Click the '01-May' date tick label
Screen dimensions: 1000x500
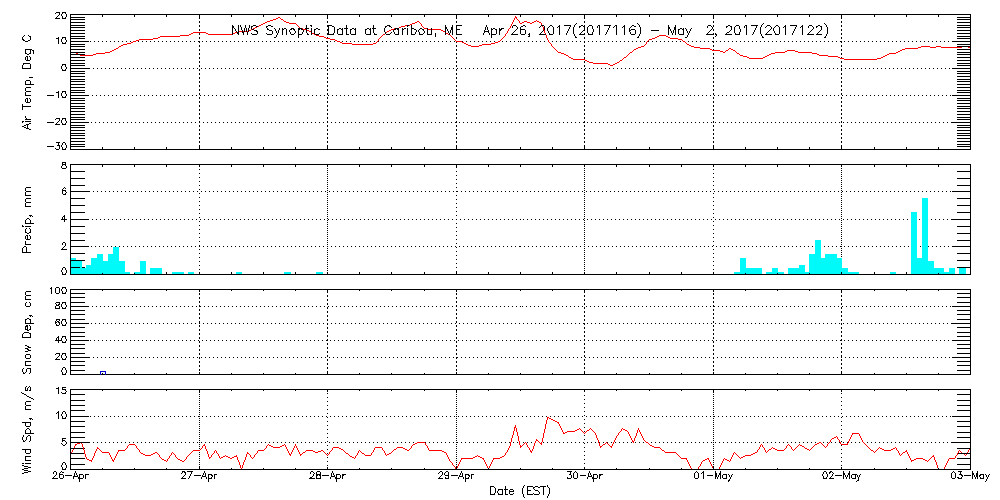tap(713, 476)
